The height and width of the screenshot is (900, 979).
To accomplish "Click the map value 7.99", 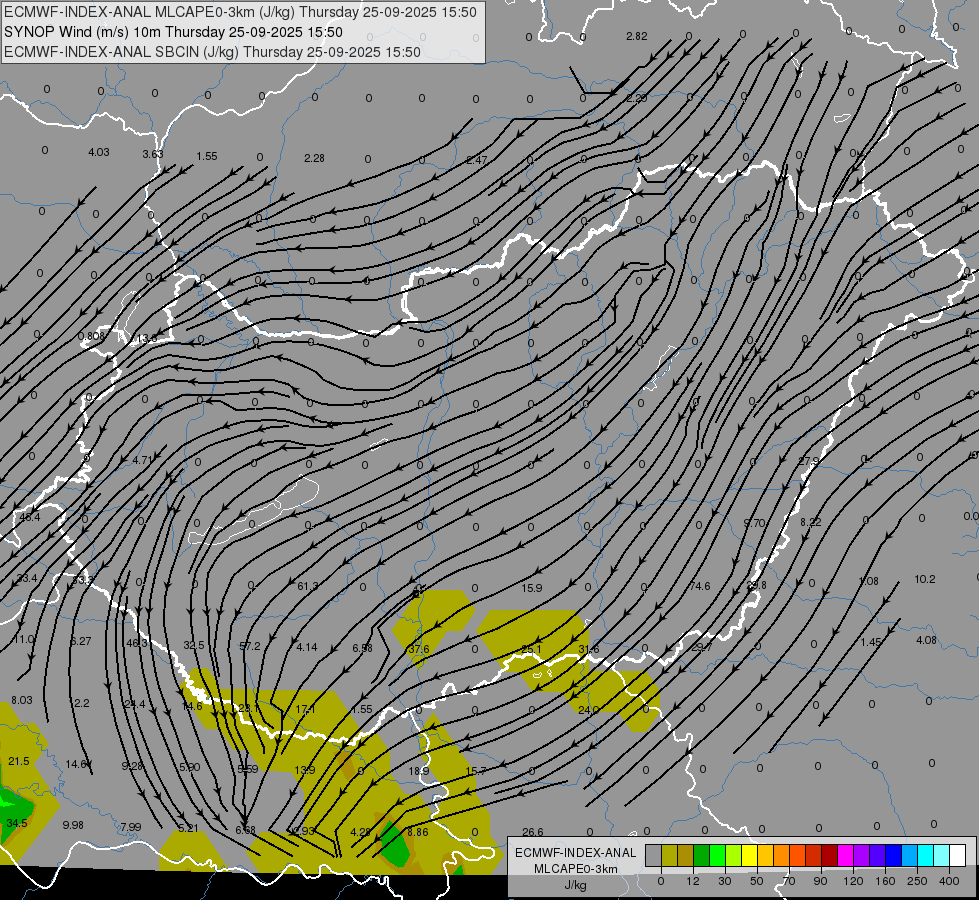I will click(x=130, y=827).
